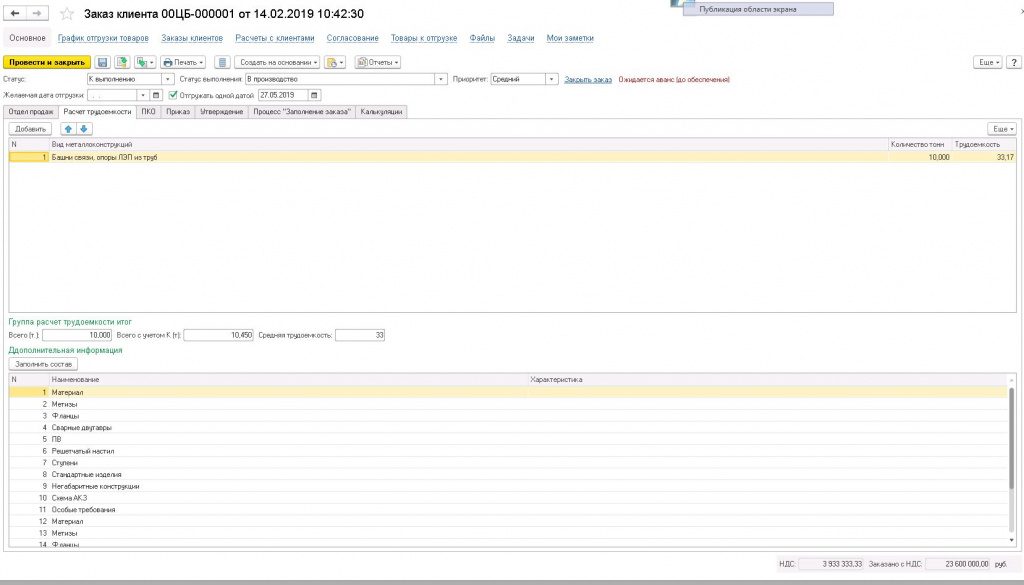Open Согласование link
1024x585 pixels.
(x=353, y=38)
